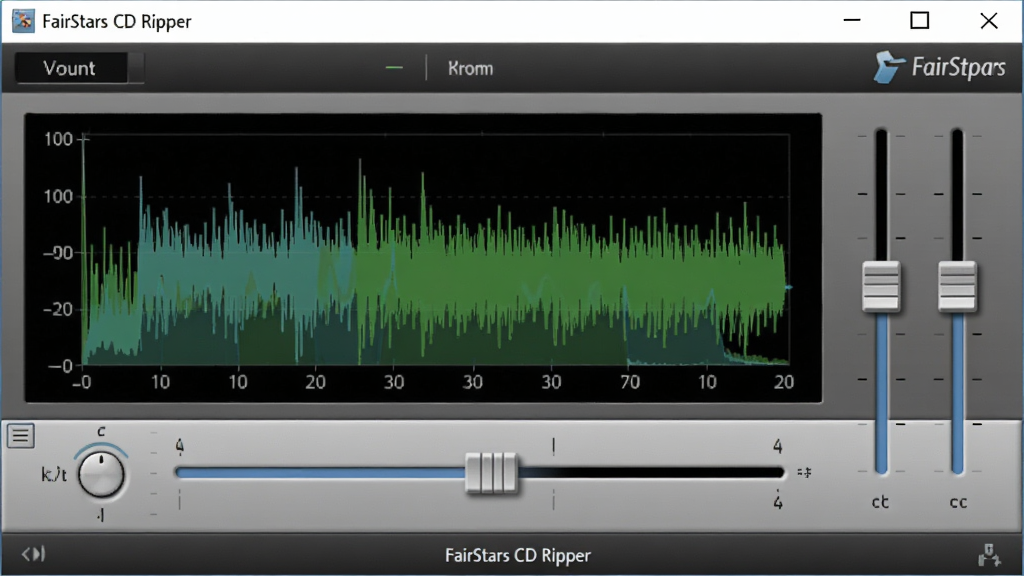Image resolution: width=1024 pixels, height=576 pixels.
Task: Click the 70 mark on waveform time axis
Action: (630, 382)
